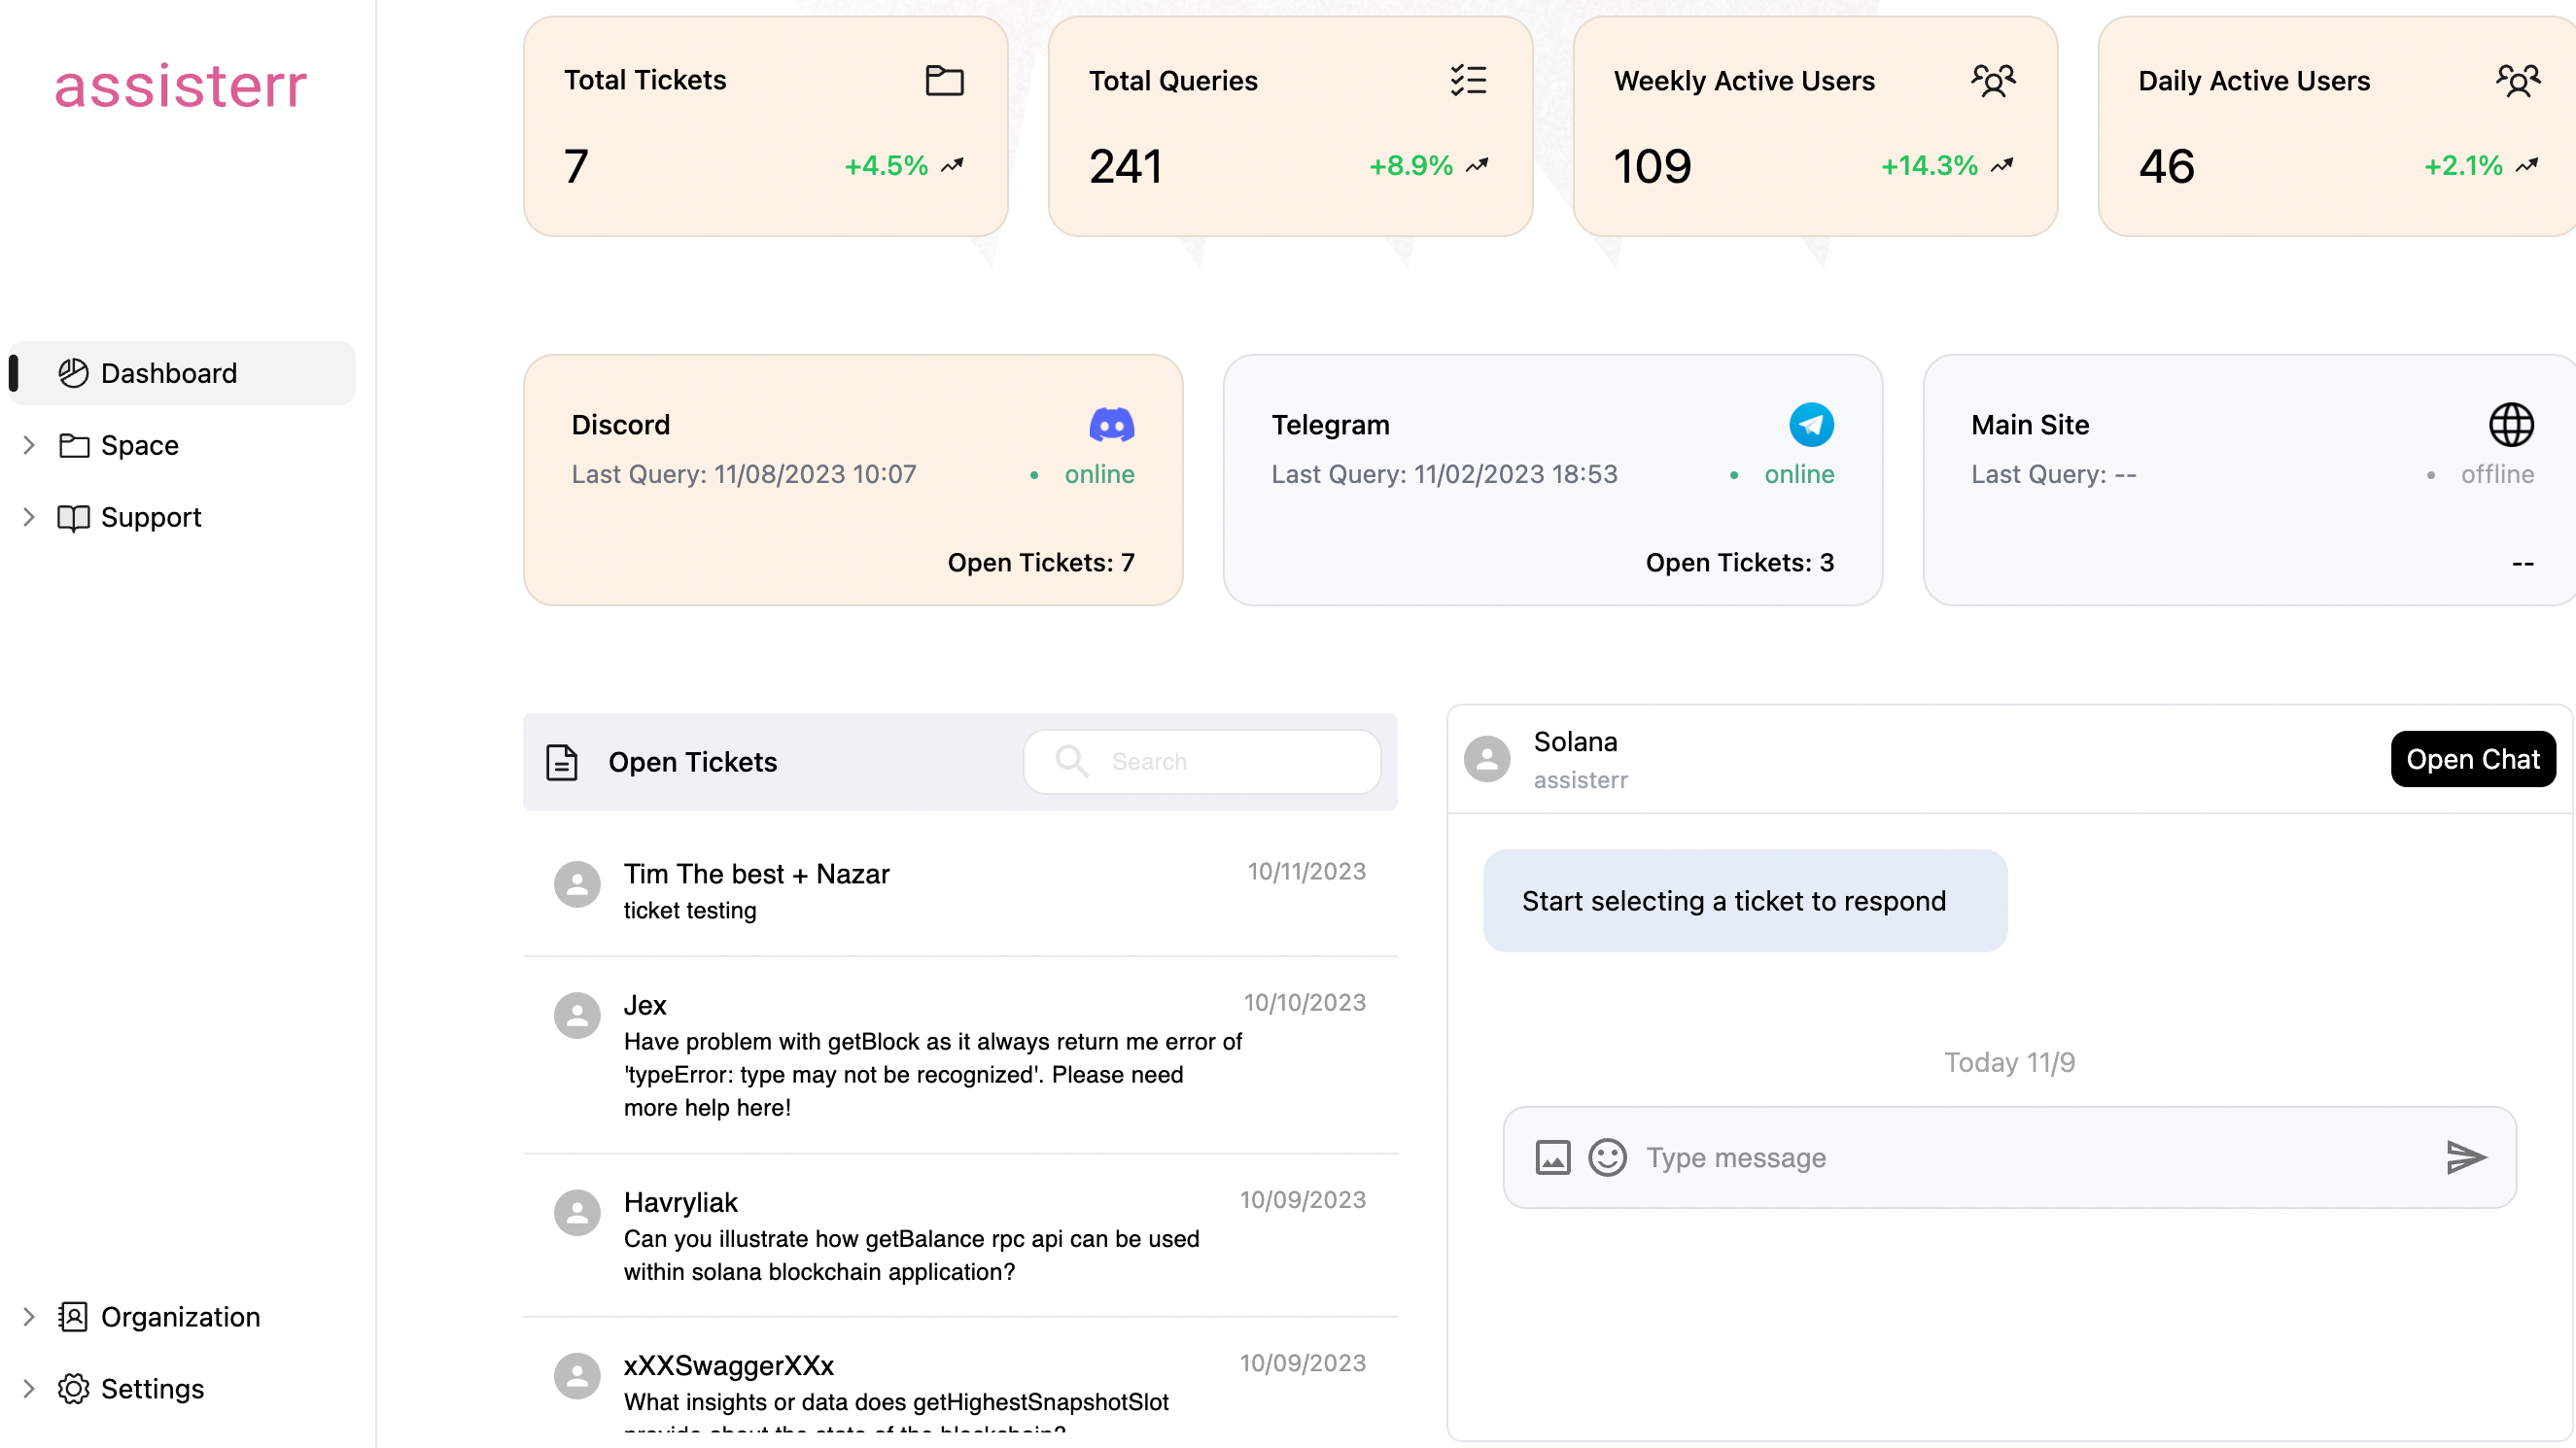Click the Discord logo icon
Screen dimensions: 2576x1448
1111,425
